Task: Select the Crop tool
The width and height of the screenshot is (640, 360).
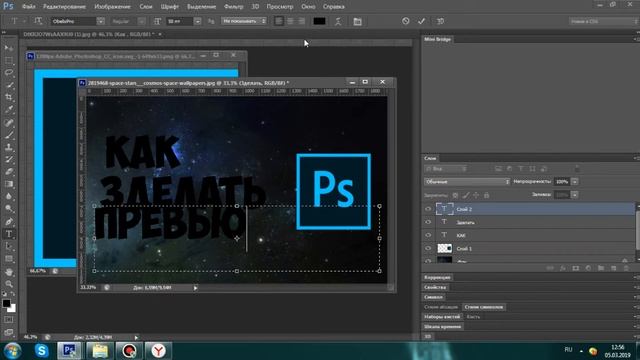Action: tap(9, 97)
